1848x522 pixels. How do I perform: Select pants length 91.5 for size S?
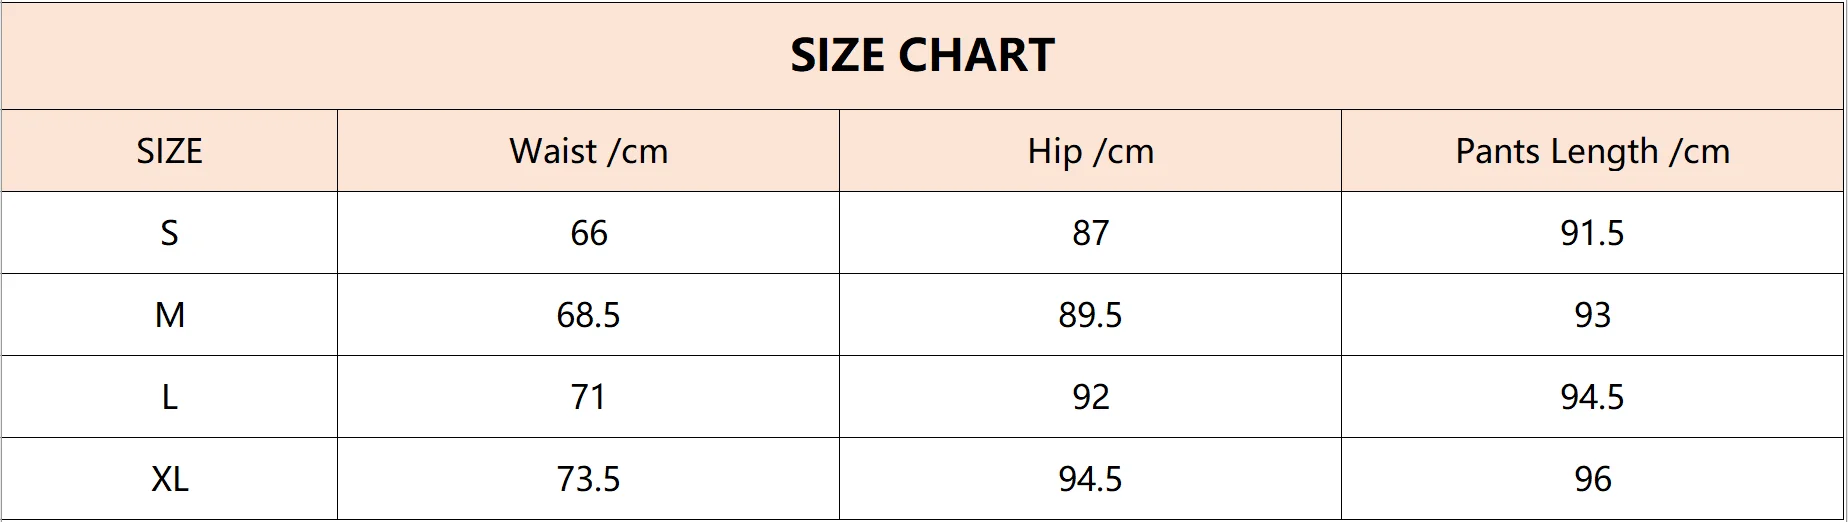tap(1592, 233)
